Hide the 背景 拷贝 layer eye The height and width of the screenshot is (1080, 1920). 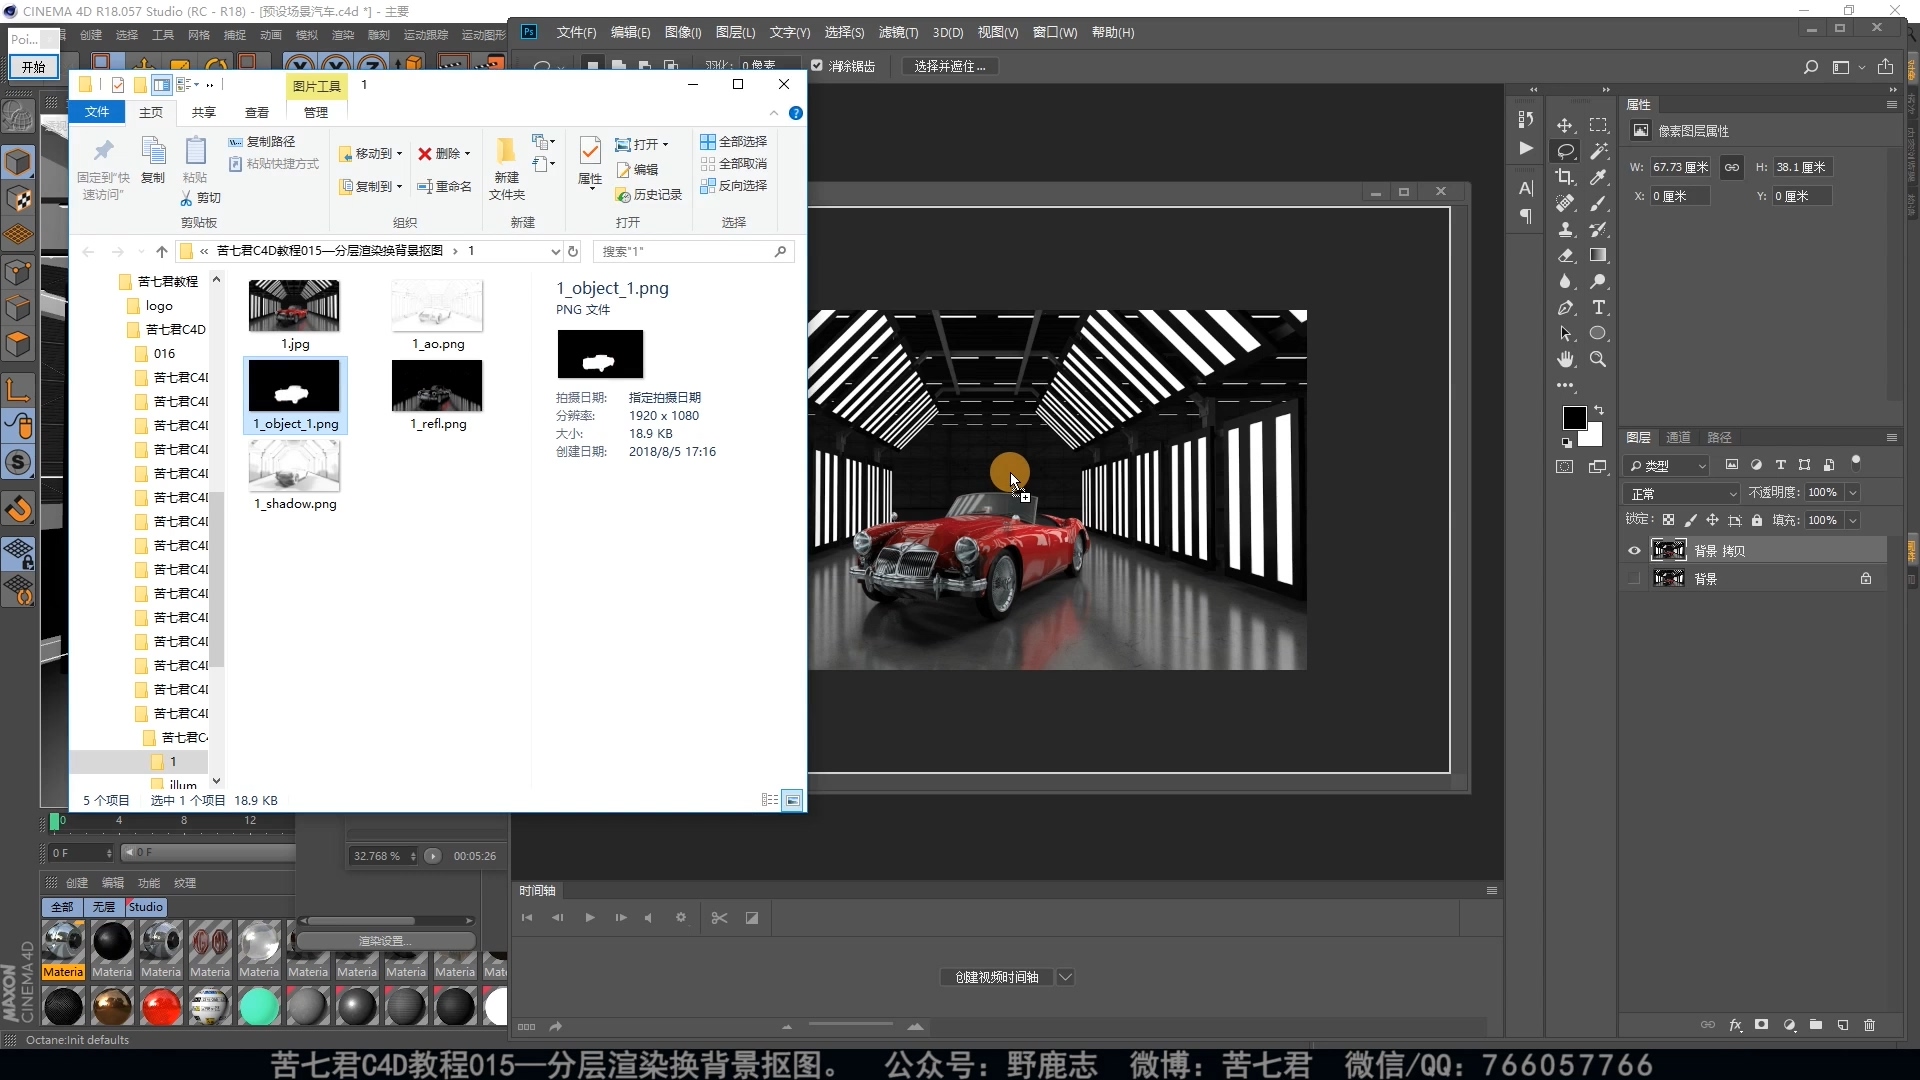tap(1634, 551)
